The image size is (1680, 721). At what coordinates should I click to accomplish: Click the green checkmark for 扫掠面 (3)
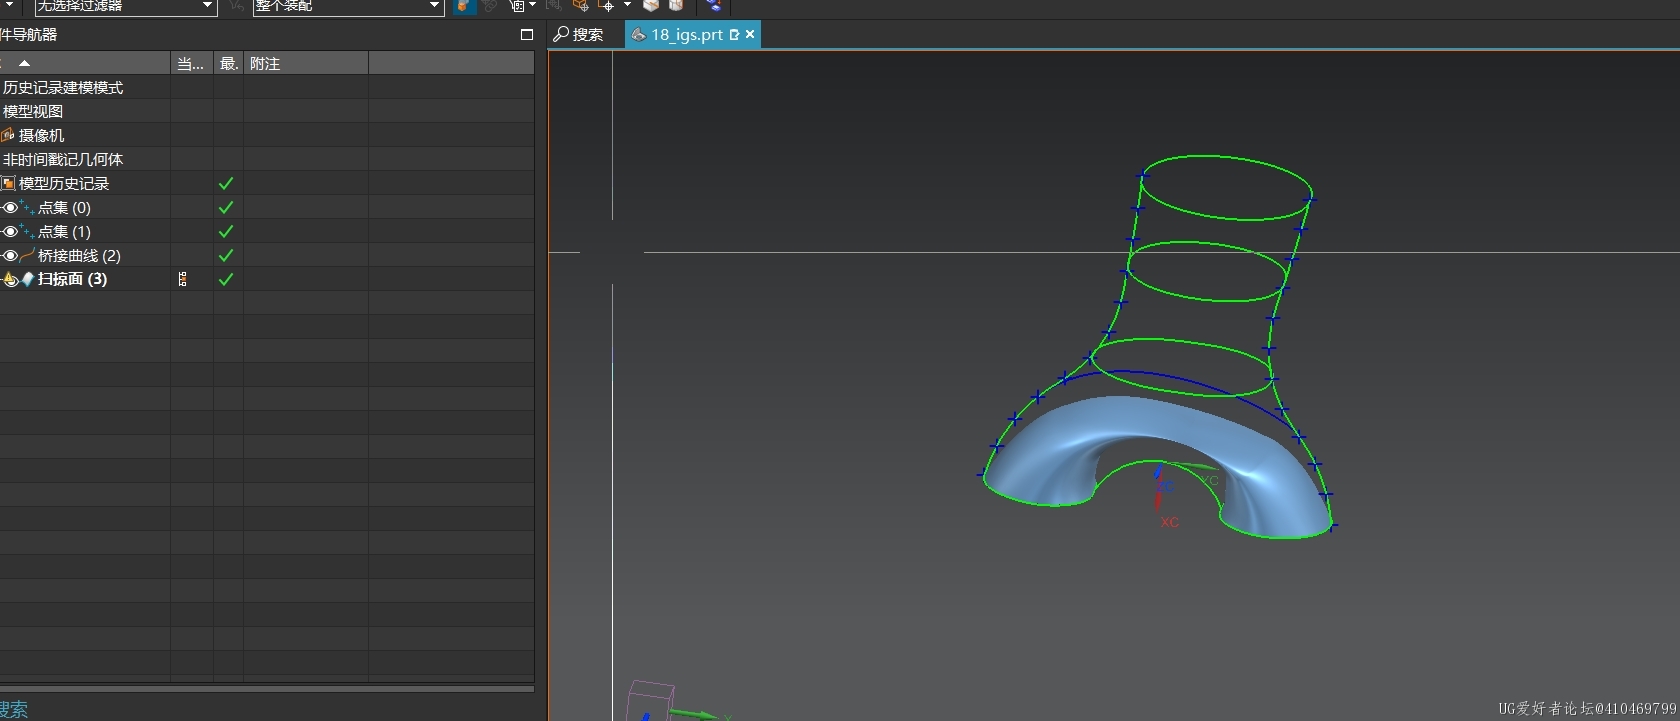(226, 279)
